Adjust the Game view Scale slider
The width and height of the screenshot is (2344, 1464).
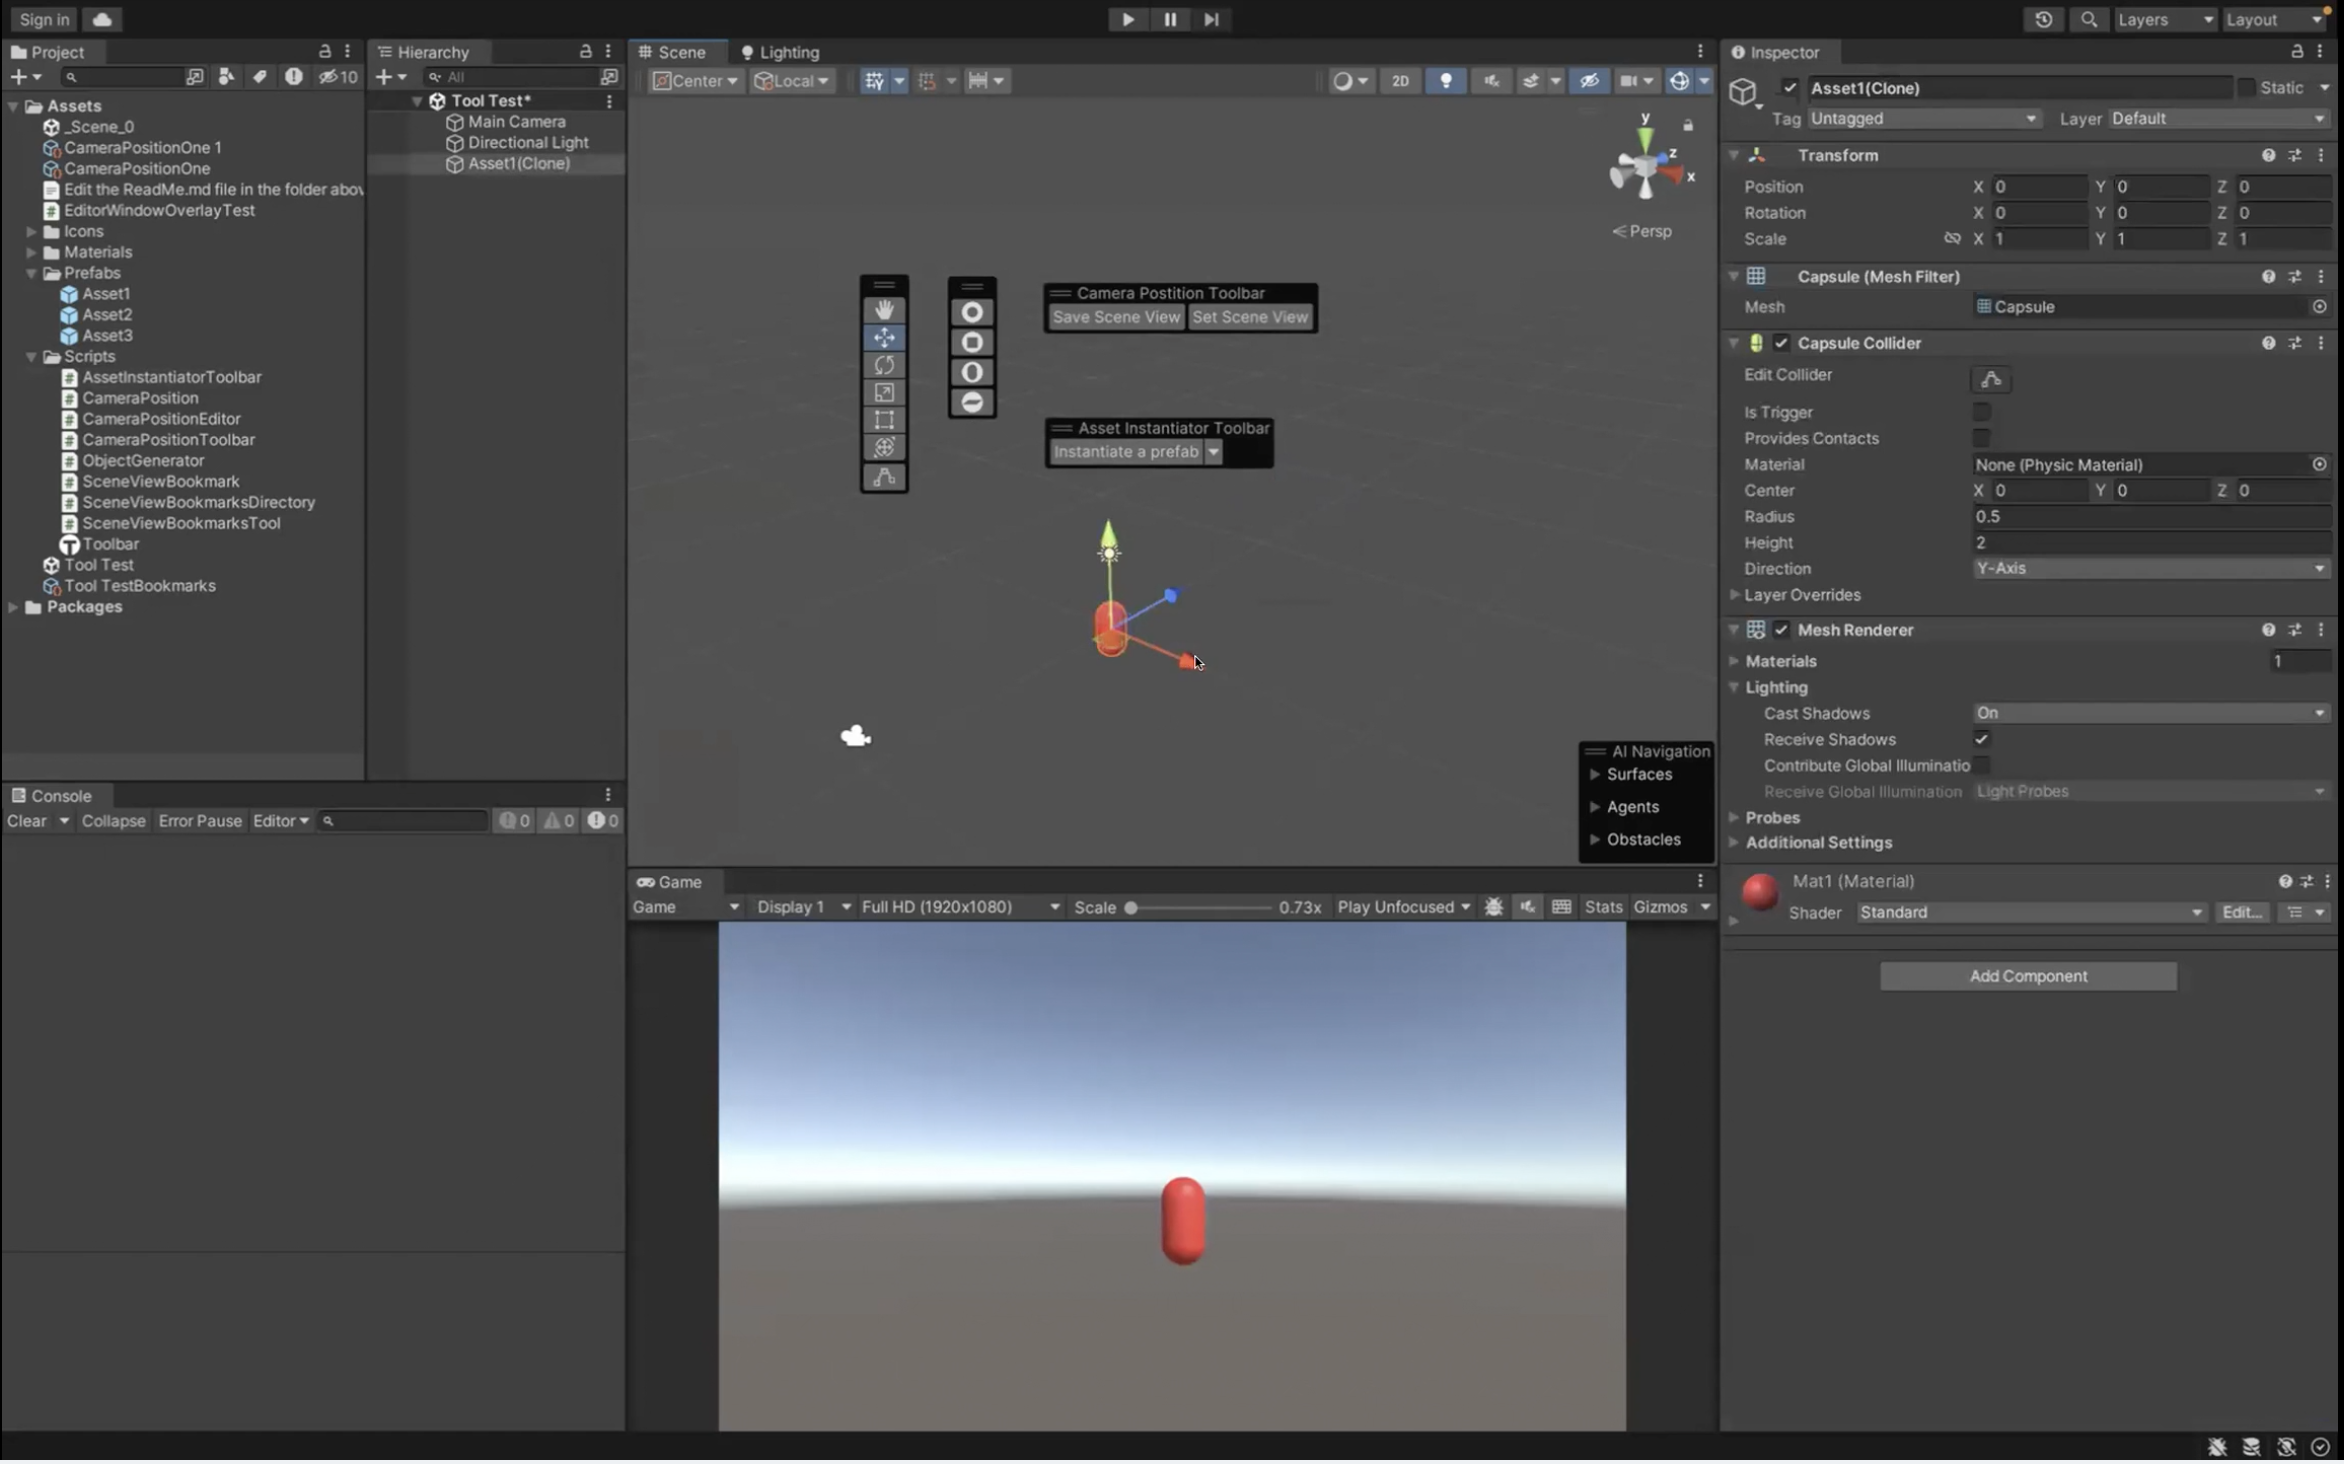click(x=1132, y=907)
